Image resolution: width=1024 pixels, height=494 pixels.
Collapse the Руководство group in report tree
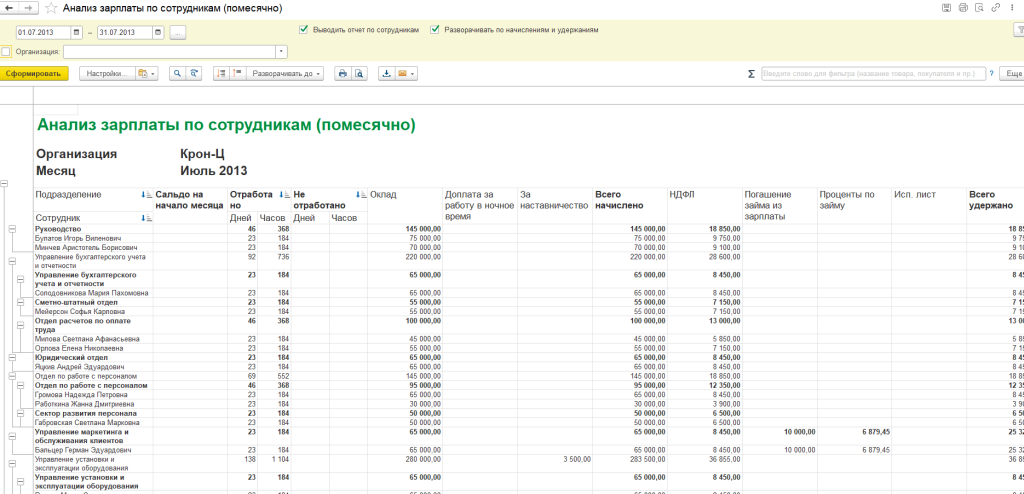point(11,229)
